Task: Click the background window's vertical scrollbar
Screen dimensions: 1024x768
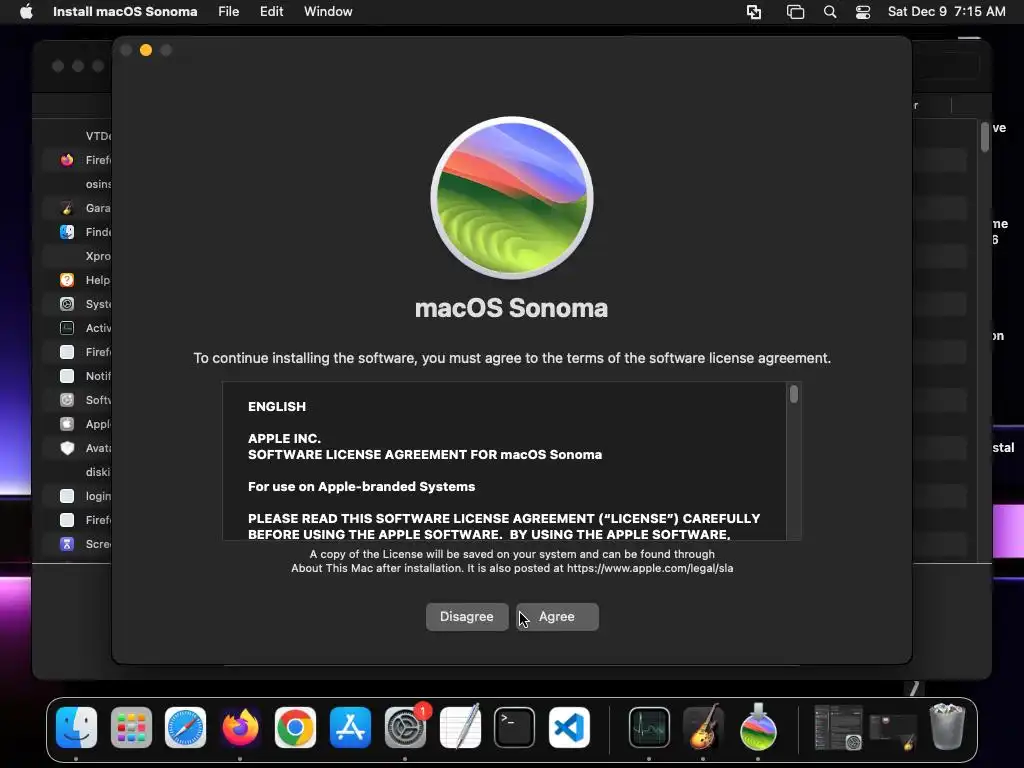Action: [985, 137]
